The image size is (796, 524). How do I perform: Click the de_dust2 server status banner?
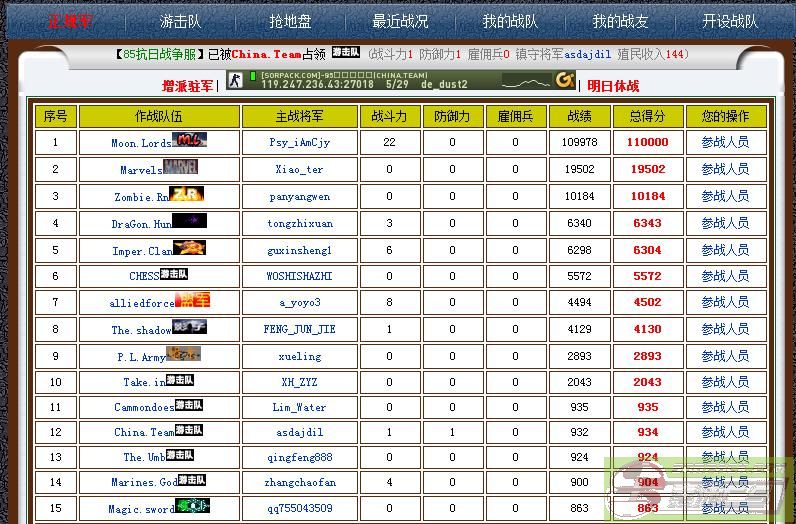400,80
